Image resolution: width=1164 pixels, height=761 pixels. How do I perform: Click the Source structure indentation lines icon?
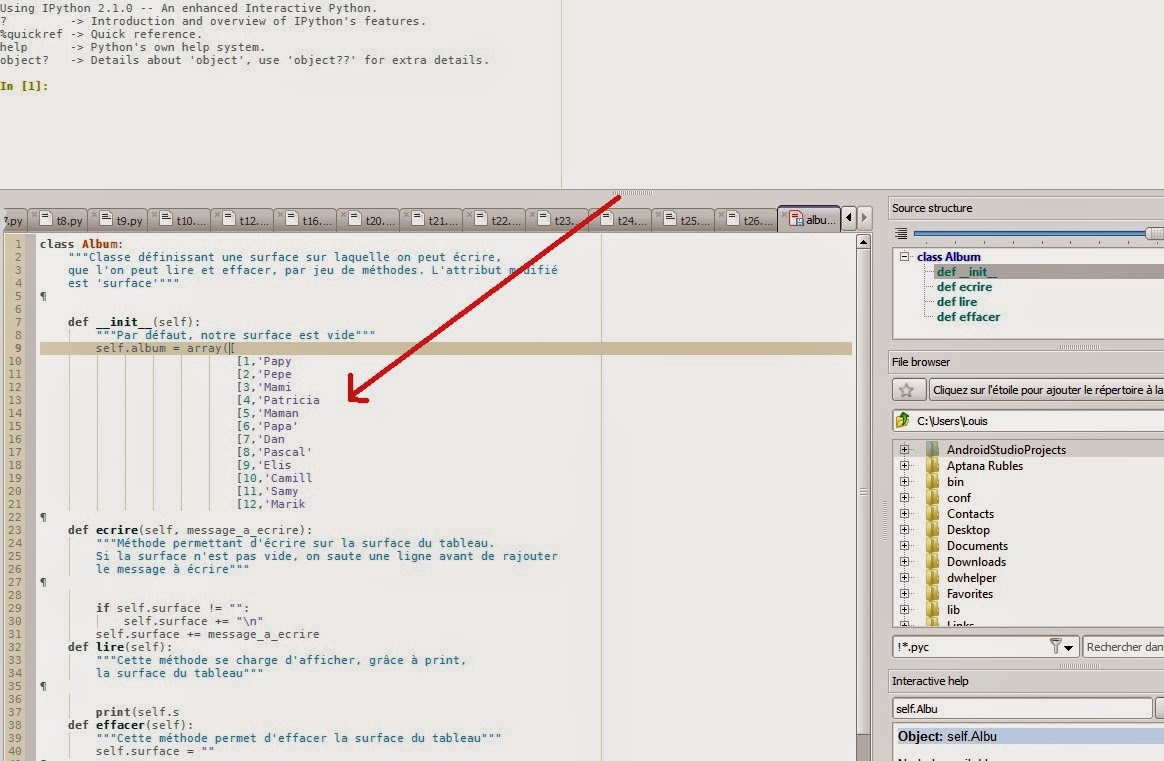pyautogui.click(x=900, y=233)
